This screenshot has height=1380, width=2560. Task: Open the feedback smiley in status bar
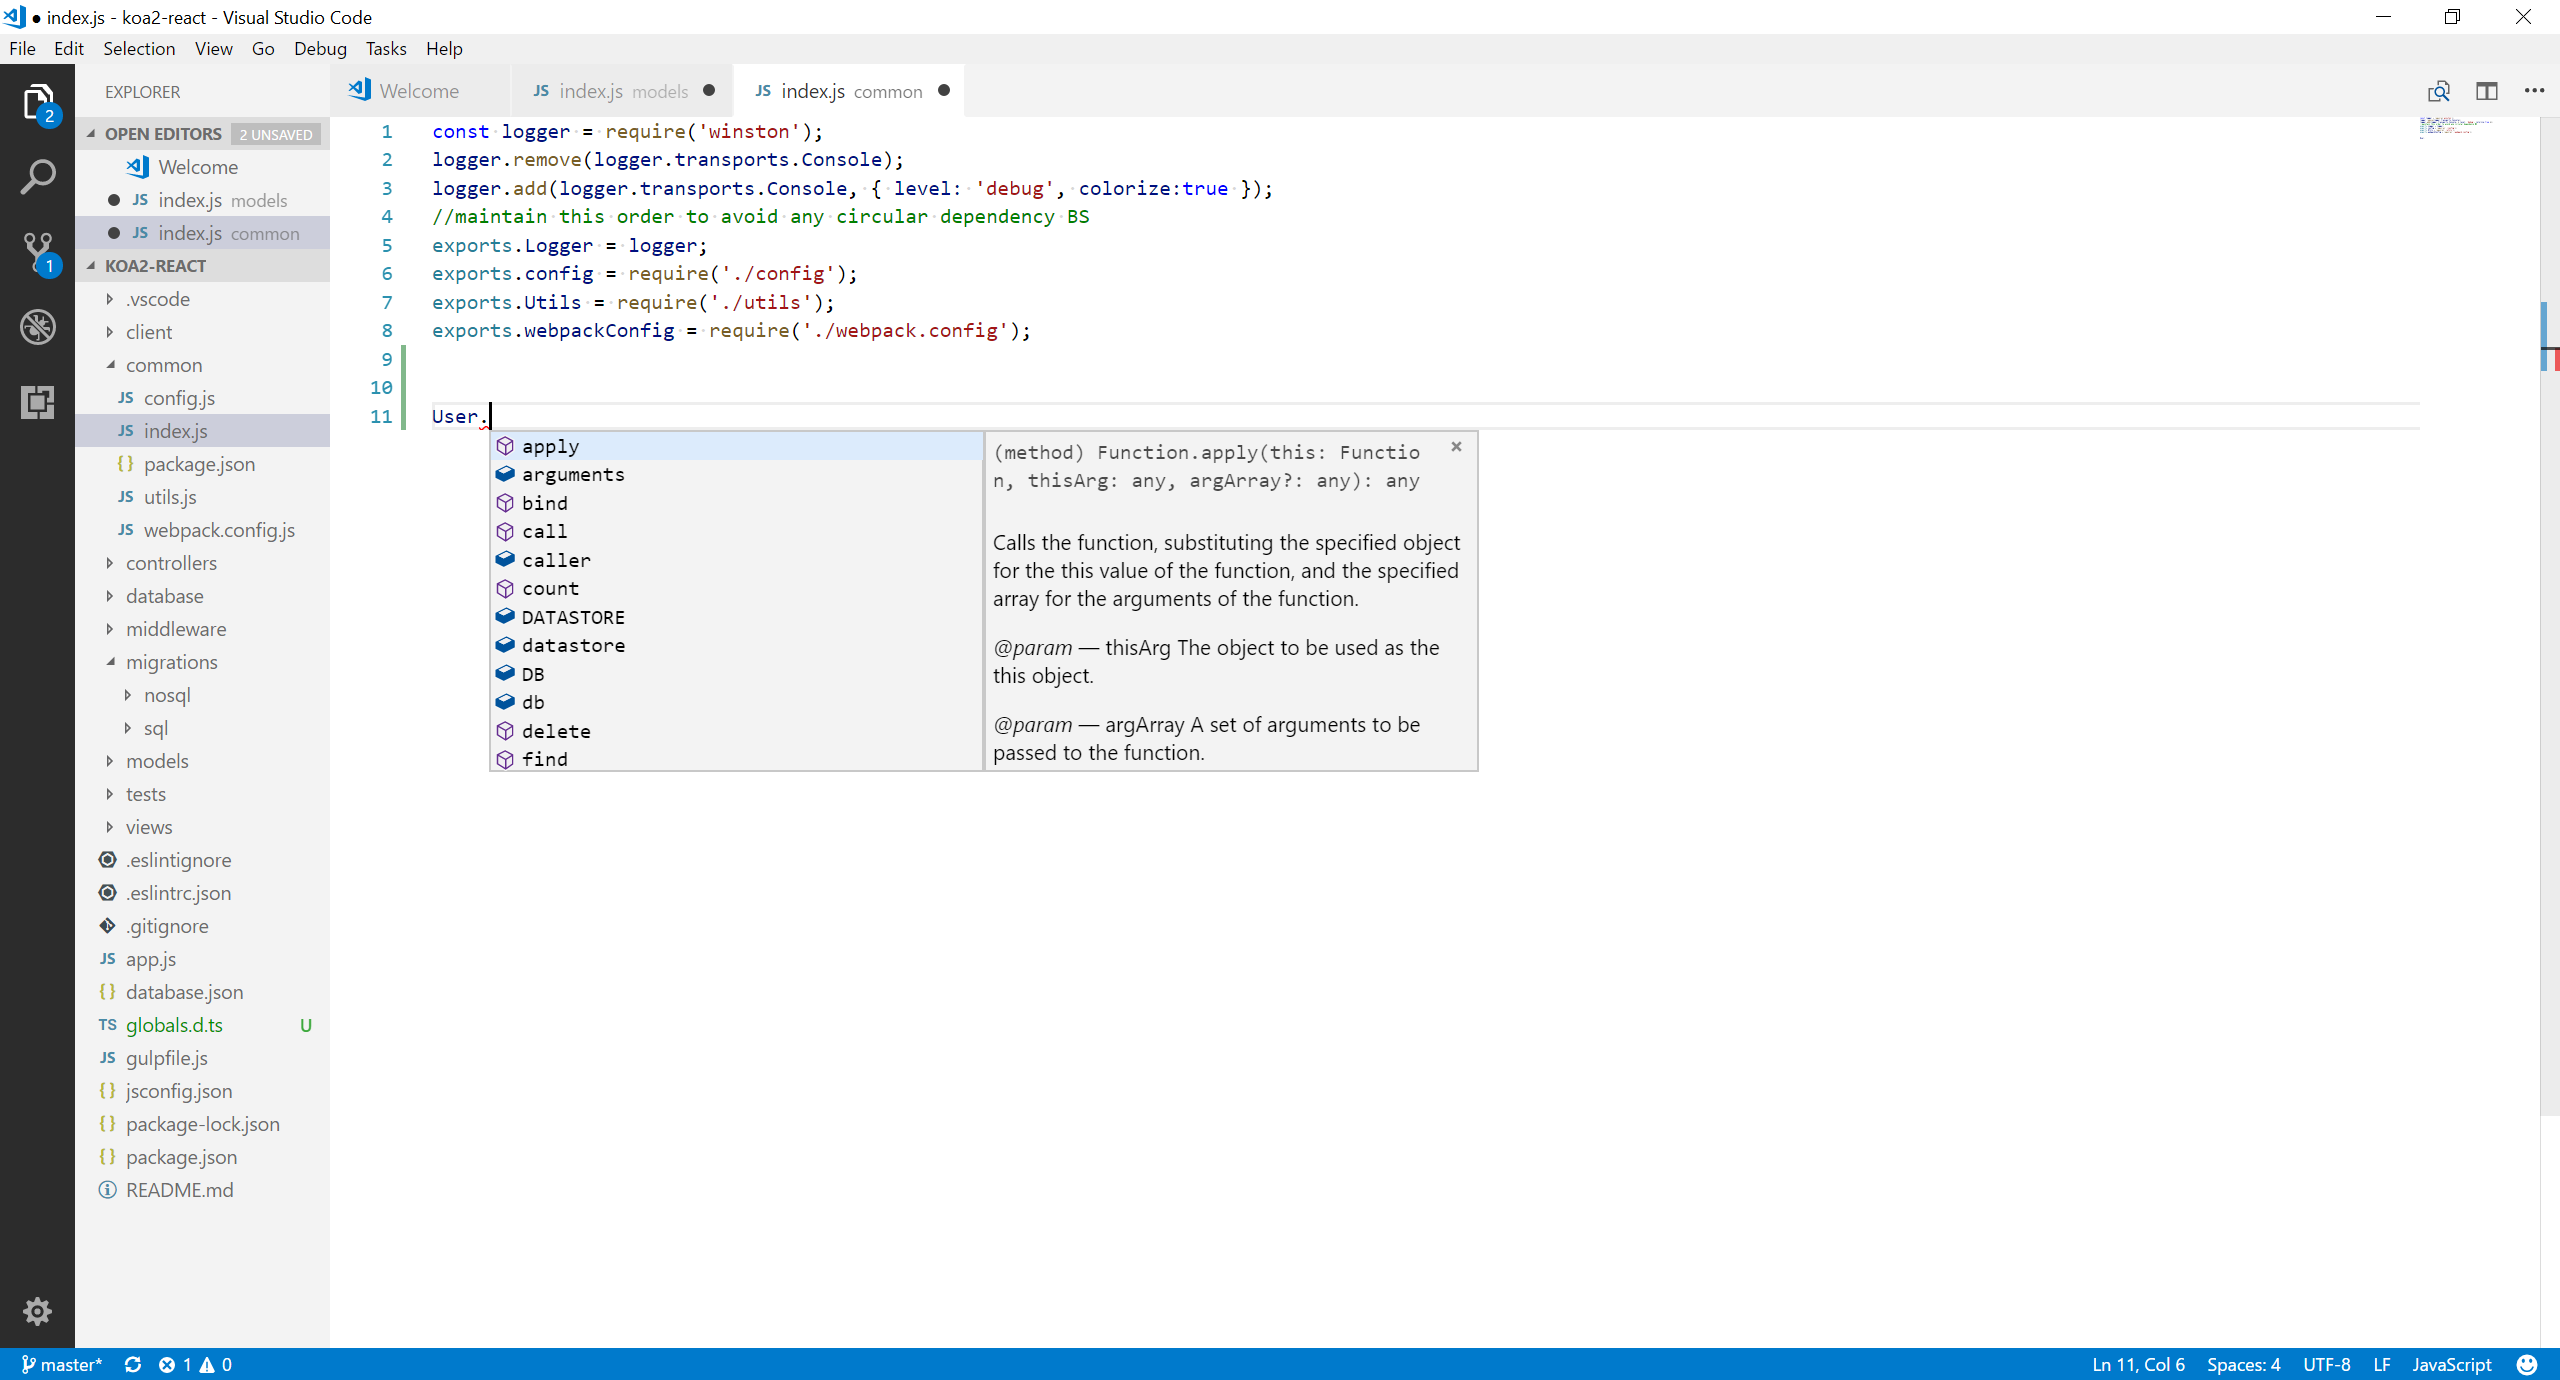(2527, 1364)
